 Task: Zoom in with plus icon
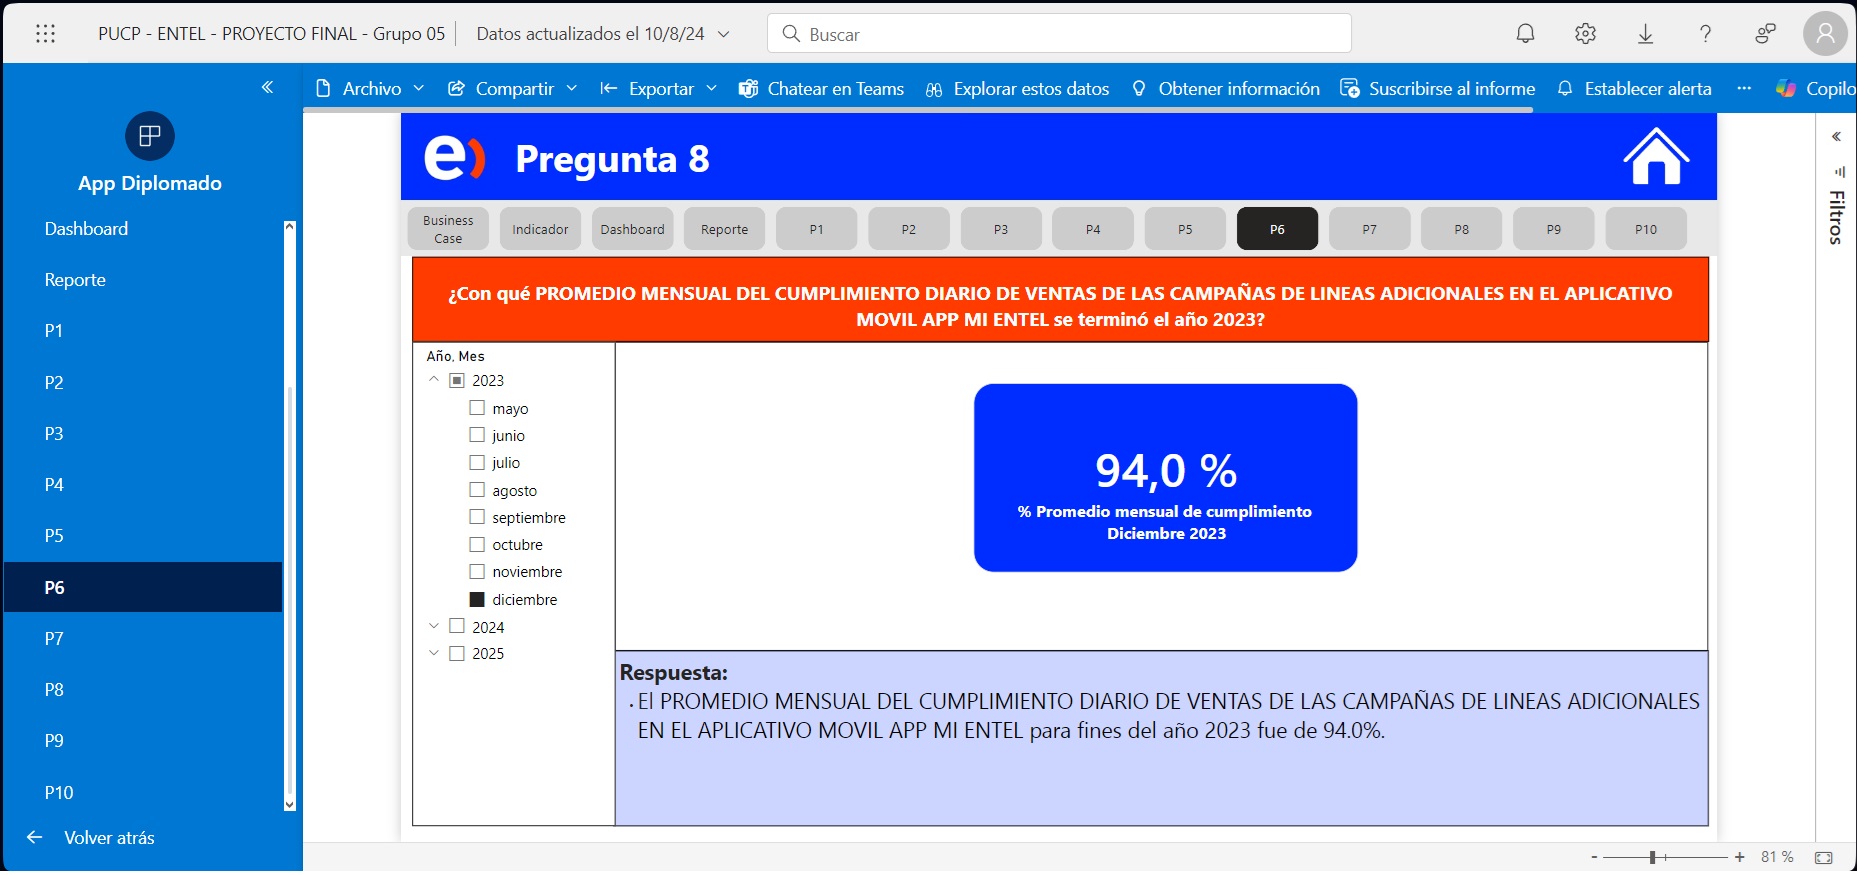click(x=1740, y=857)
